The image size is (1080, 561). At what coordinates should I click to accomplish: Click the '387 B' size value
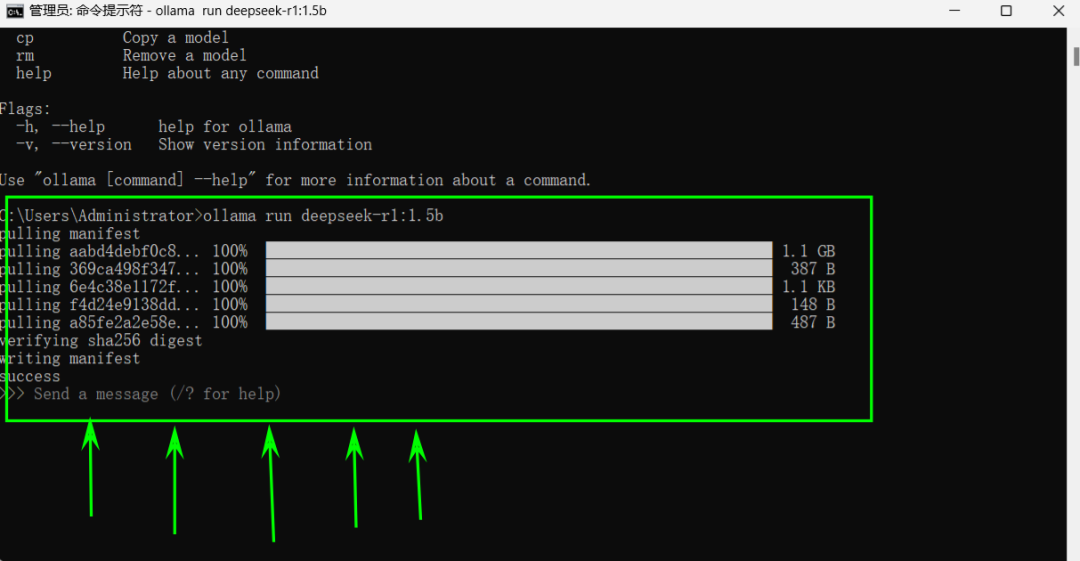pyautogui.click(x=813, y=269)
